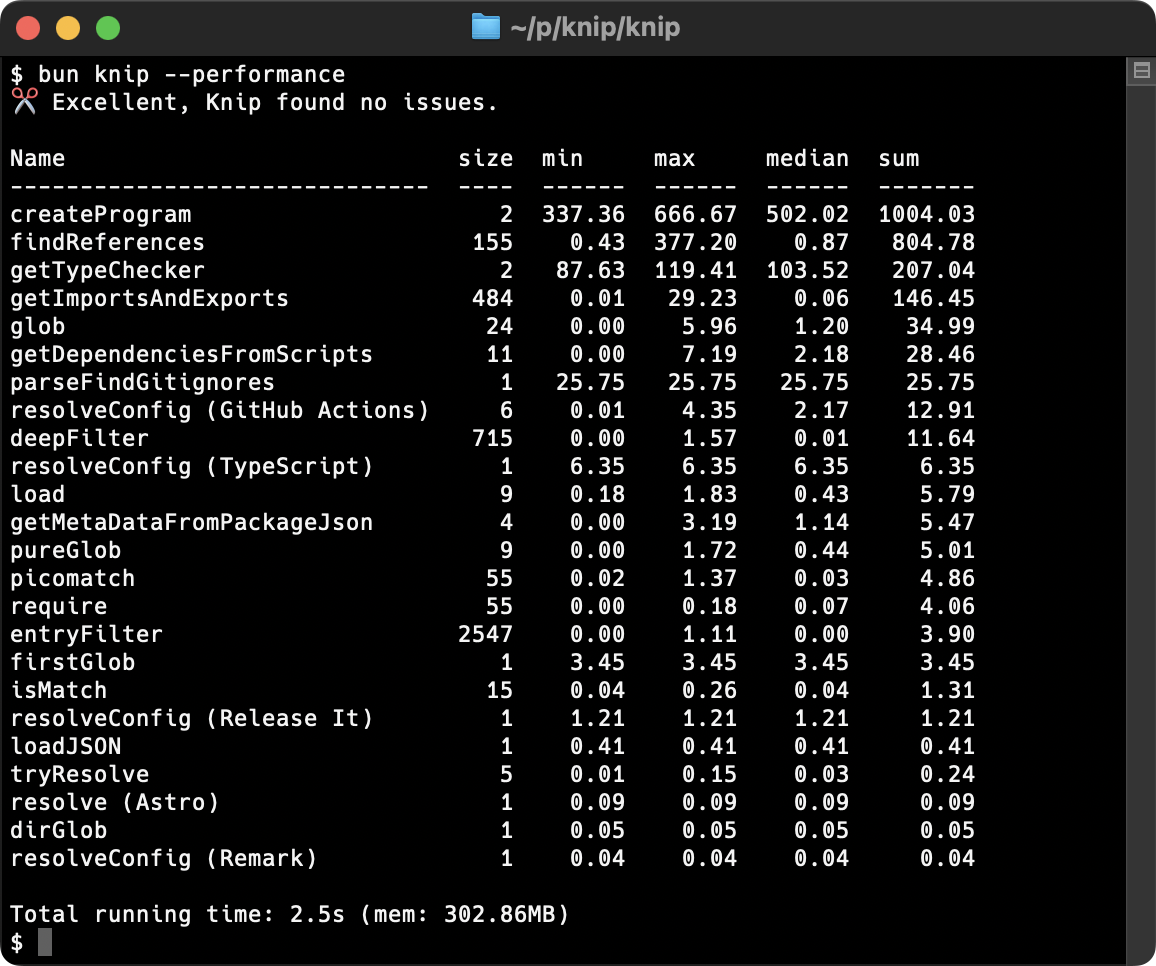1156x966 pixels.
Task: Click the scissors emoji before Excellent
Action: click(x=24, y=102)
